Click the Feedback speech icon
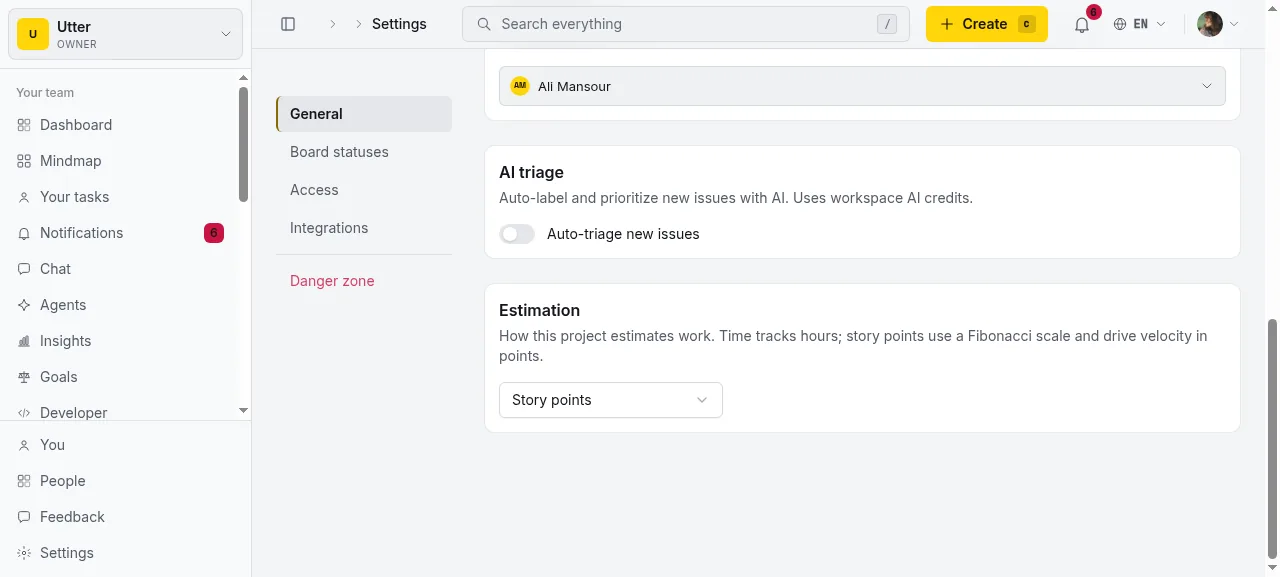Viewport: 1280px width, 577px height. (24, 517)
